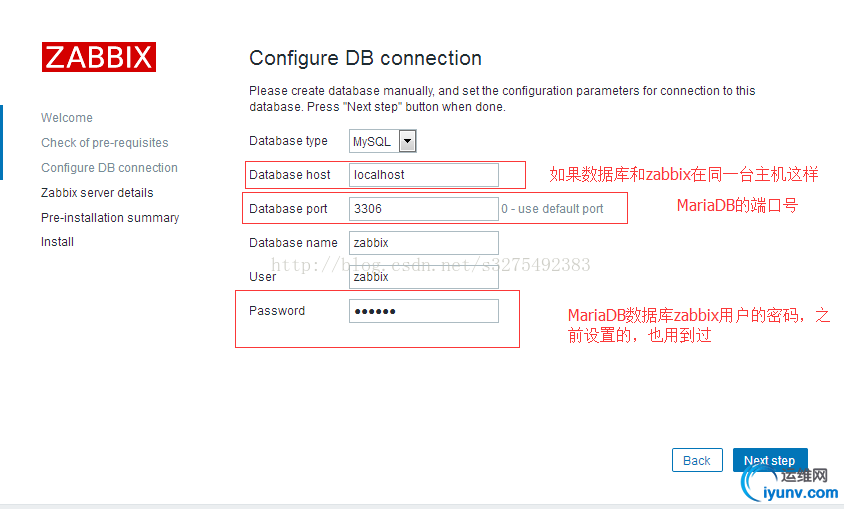844x509 pixels.
Task: Select Configure DB connection in sidebar
Action: coord(109,168)
